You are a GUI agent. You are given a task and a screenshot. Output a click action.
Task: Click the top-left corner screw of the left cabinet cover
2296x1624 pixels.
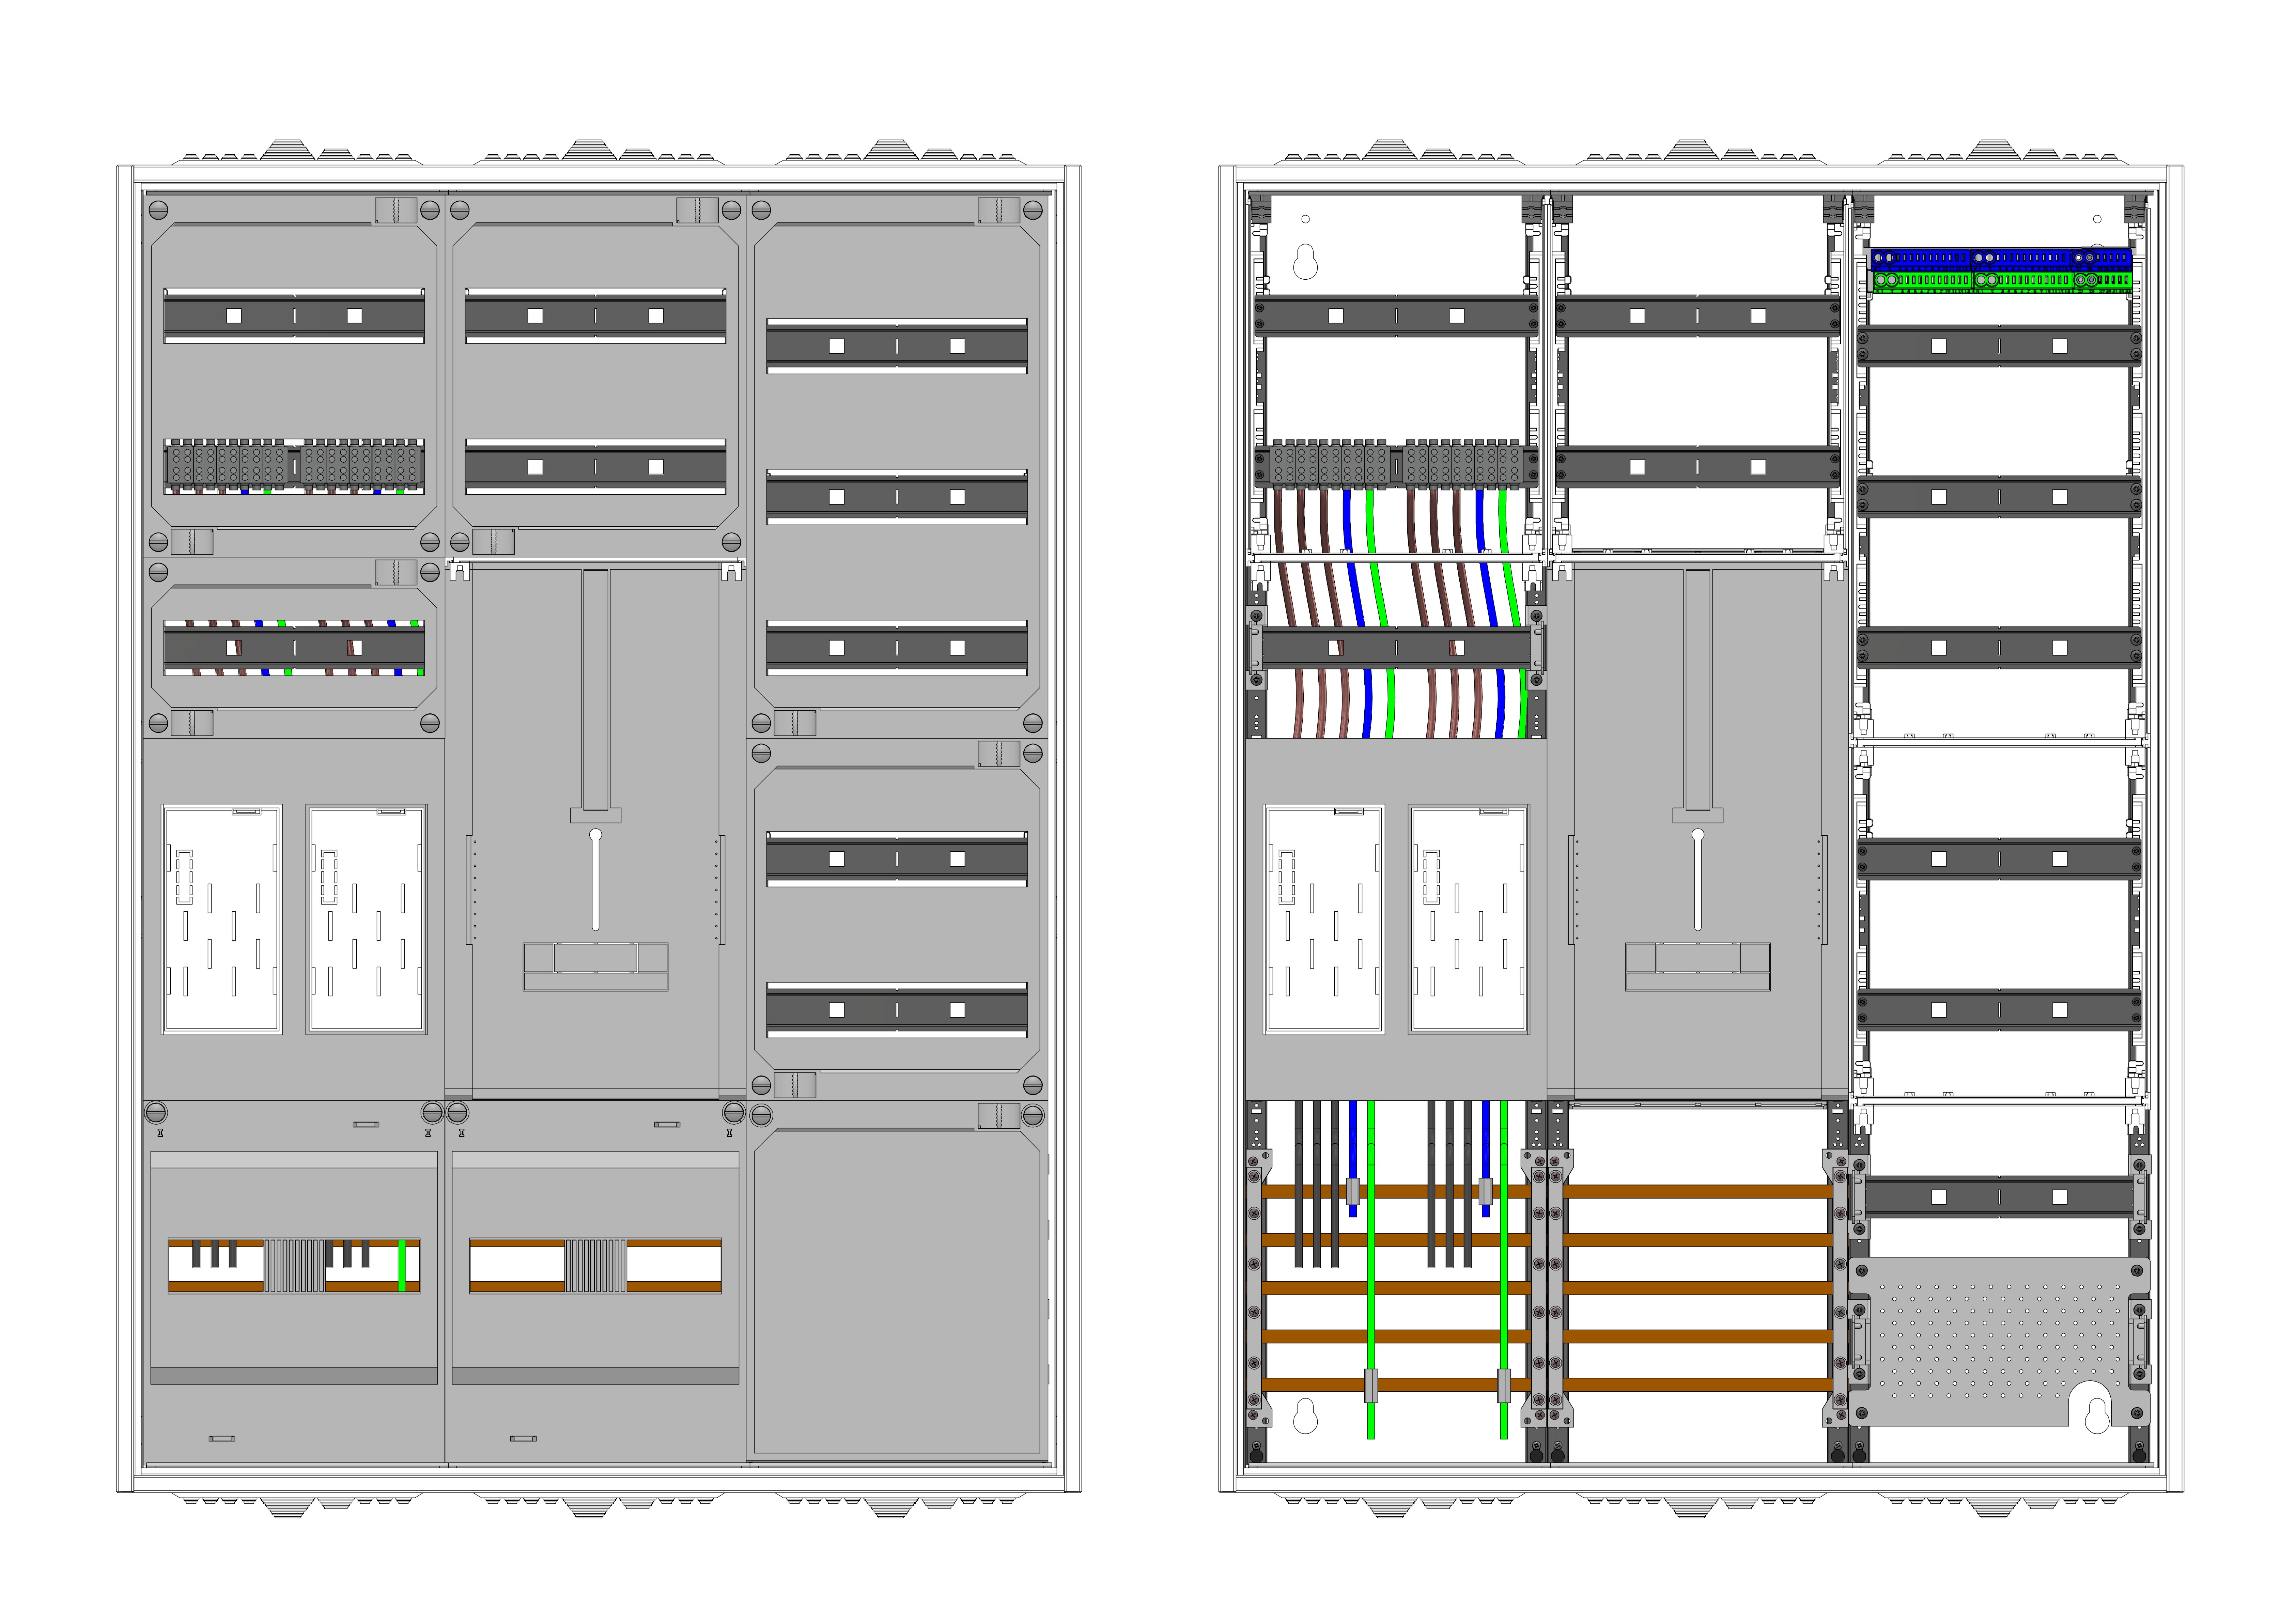click(x=158, y=210)
